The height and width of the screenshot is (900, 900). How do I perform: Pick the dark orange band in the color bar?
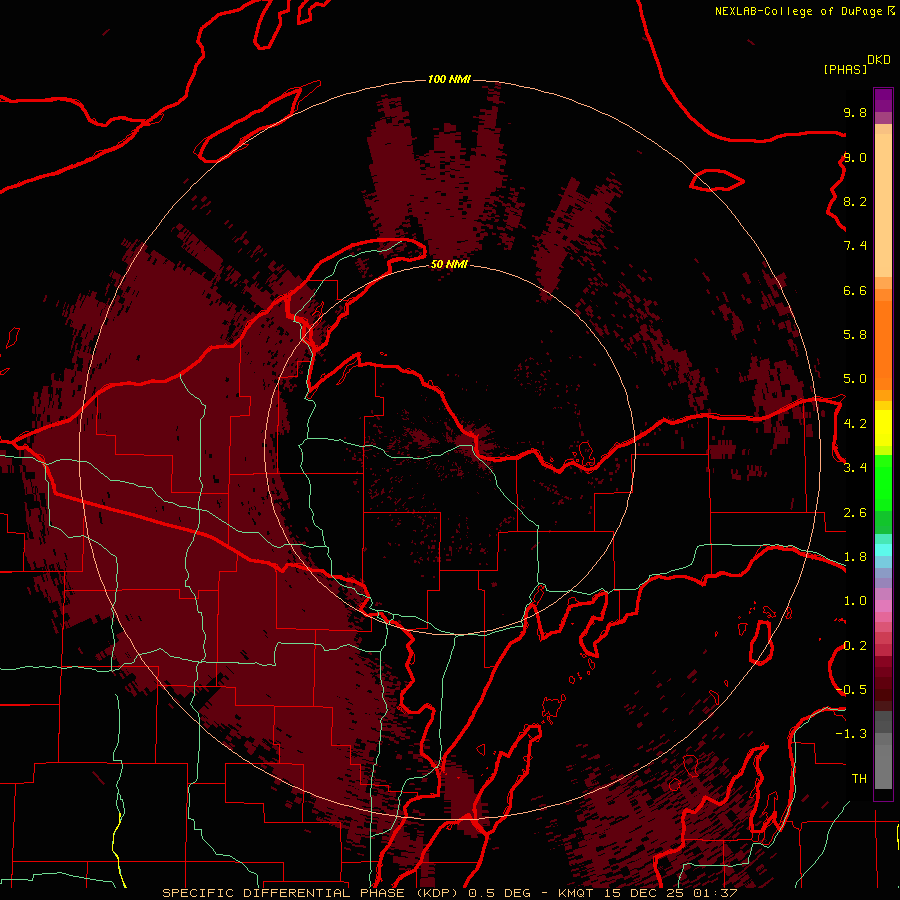click(x=883, y=346)
